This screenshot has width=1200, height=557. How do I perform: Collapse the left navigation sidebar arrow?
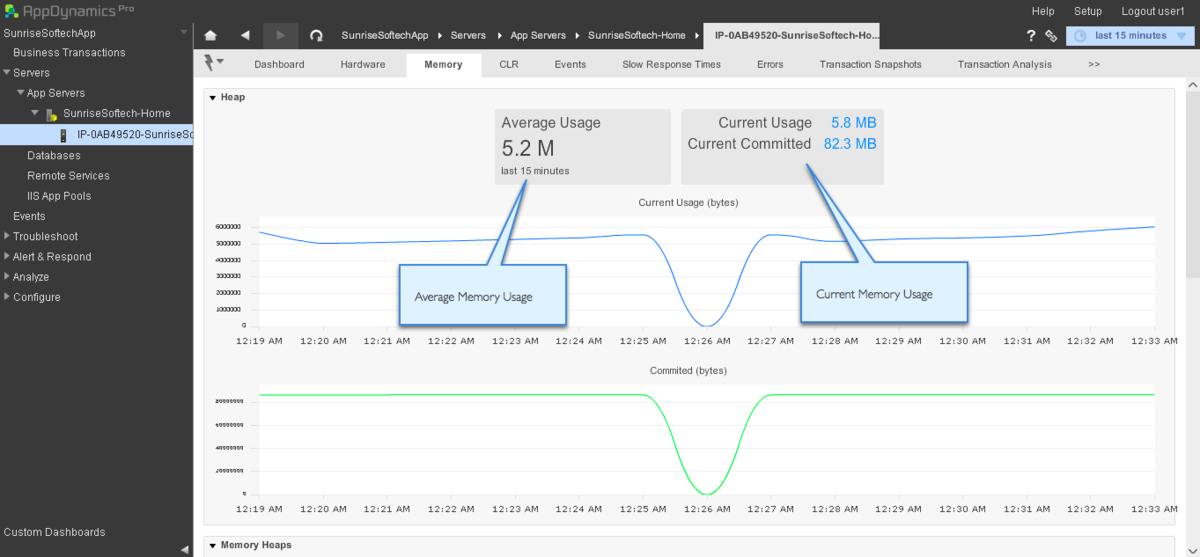point(184,549)
